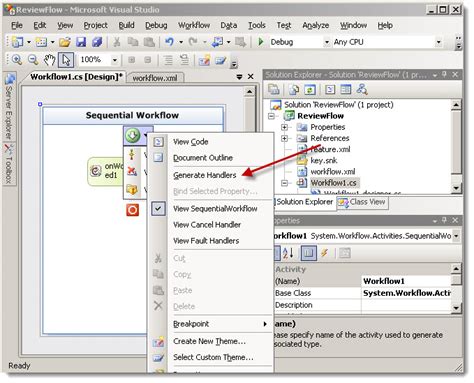Click the red workflow end stop icon
The height and width of the screenshot is (383, 474).
pyautogui.click(x=132, y=210)
